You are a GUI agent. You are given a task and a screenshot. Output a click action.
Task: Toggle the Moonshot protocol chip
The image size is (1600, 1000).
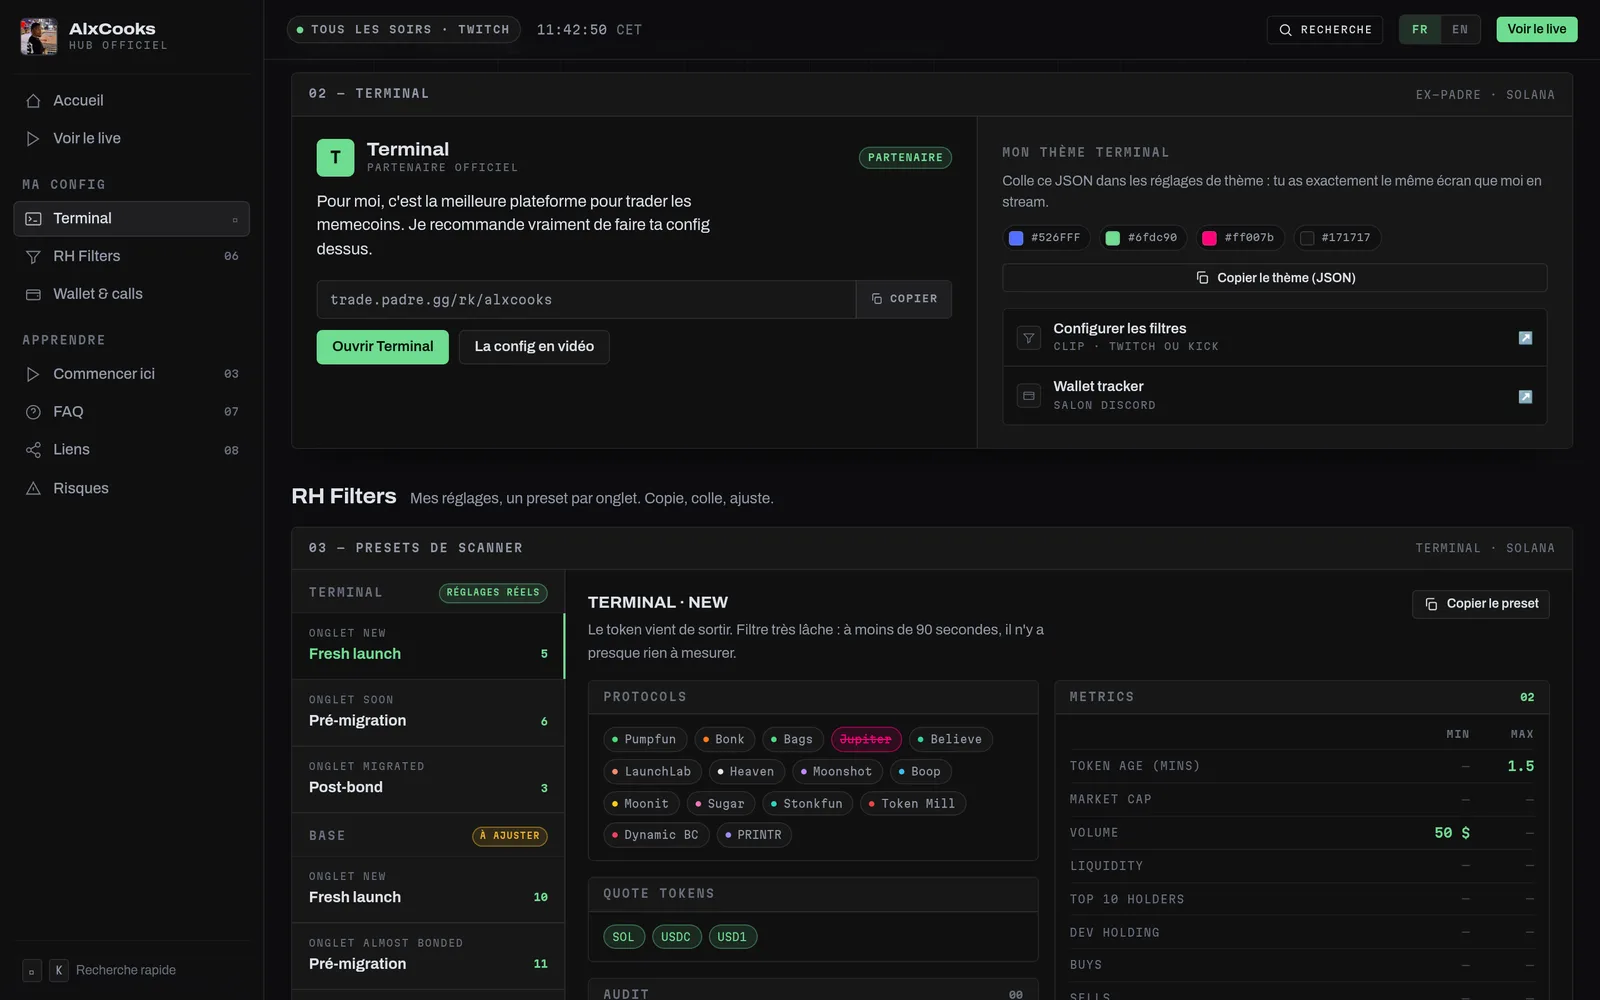[837, 771]
